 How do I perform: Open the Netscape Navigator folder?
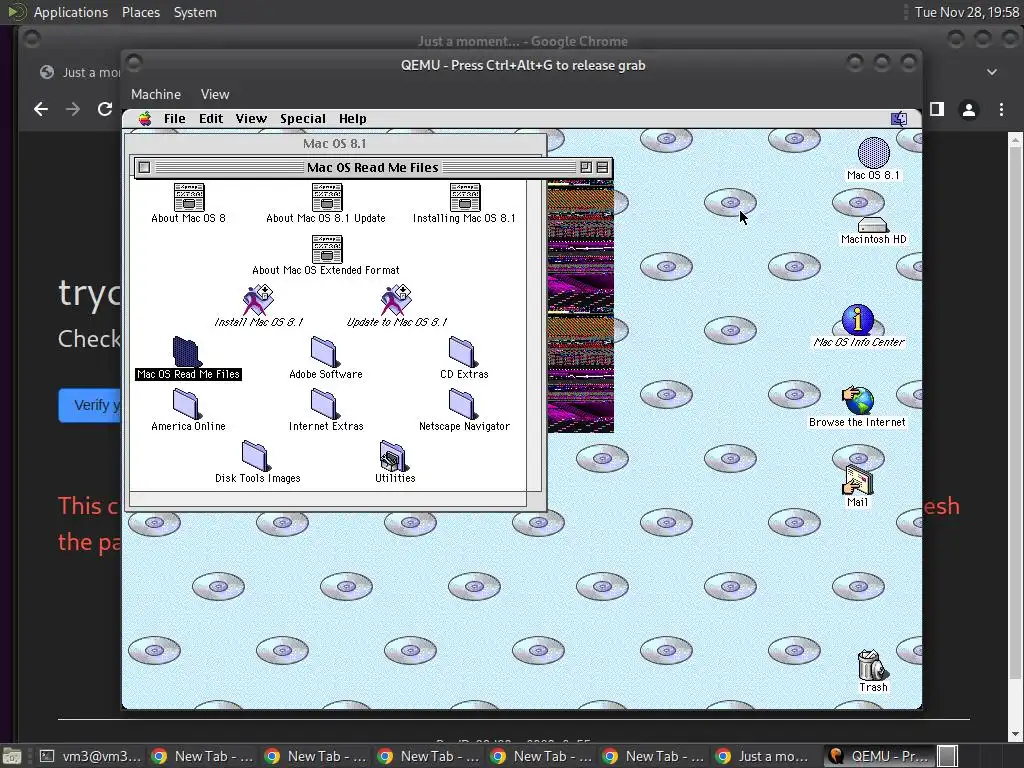pyautogui.click(x=463, y=404)
